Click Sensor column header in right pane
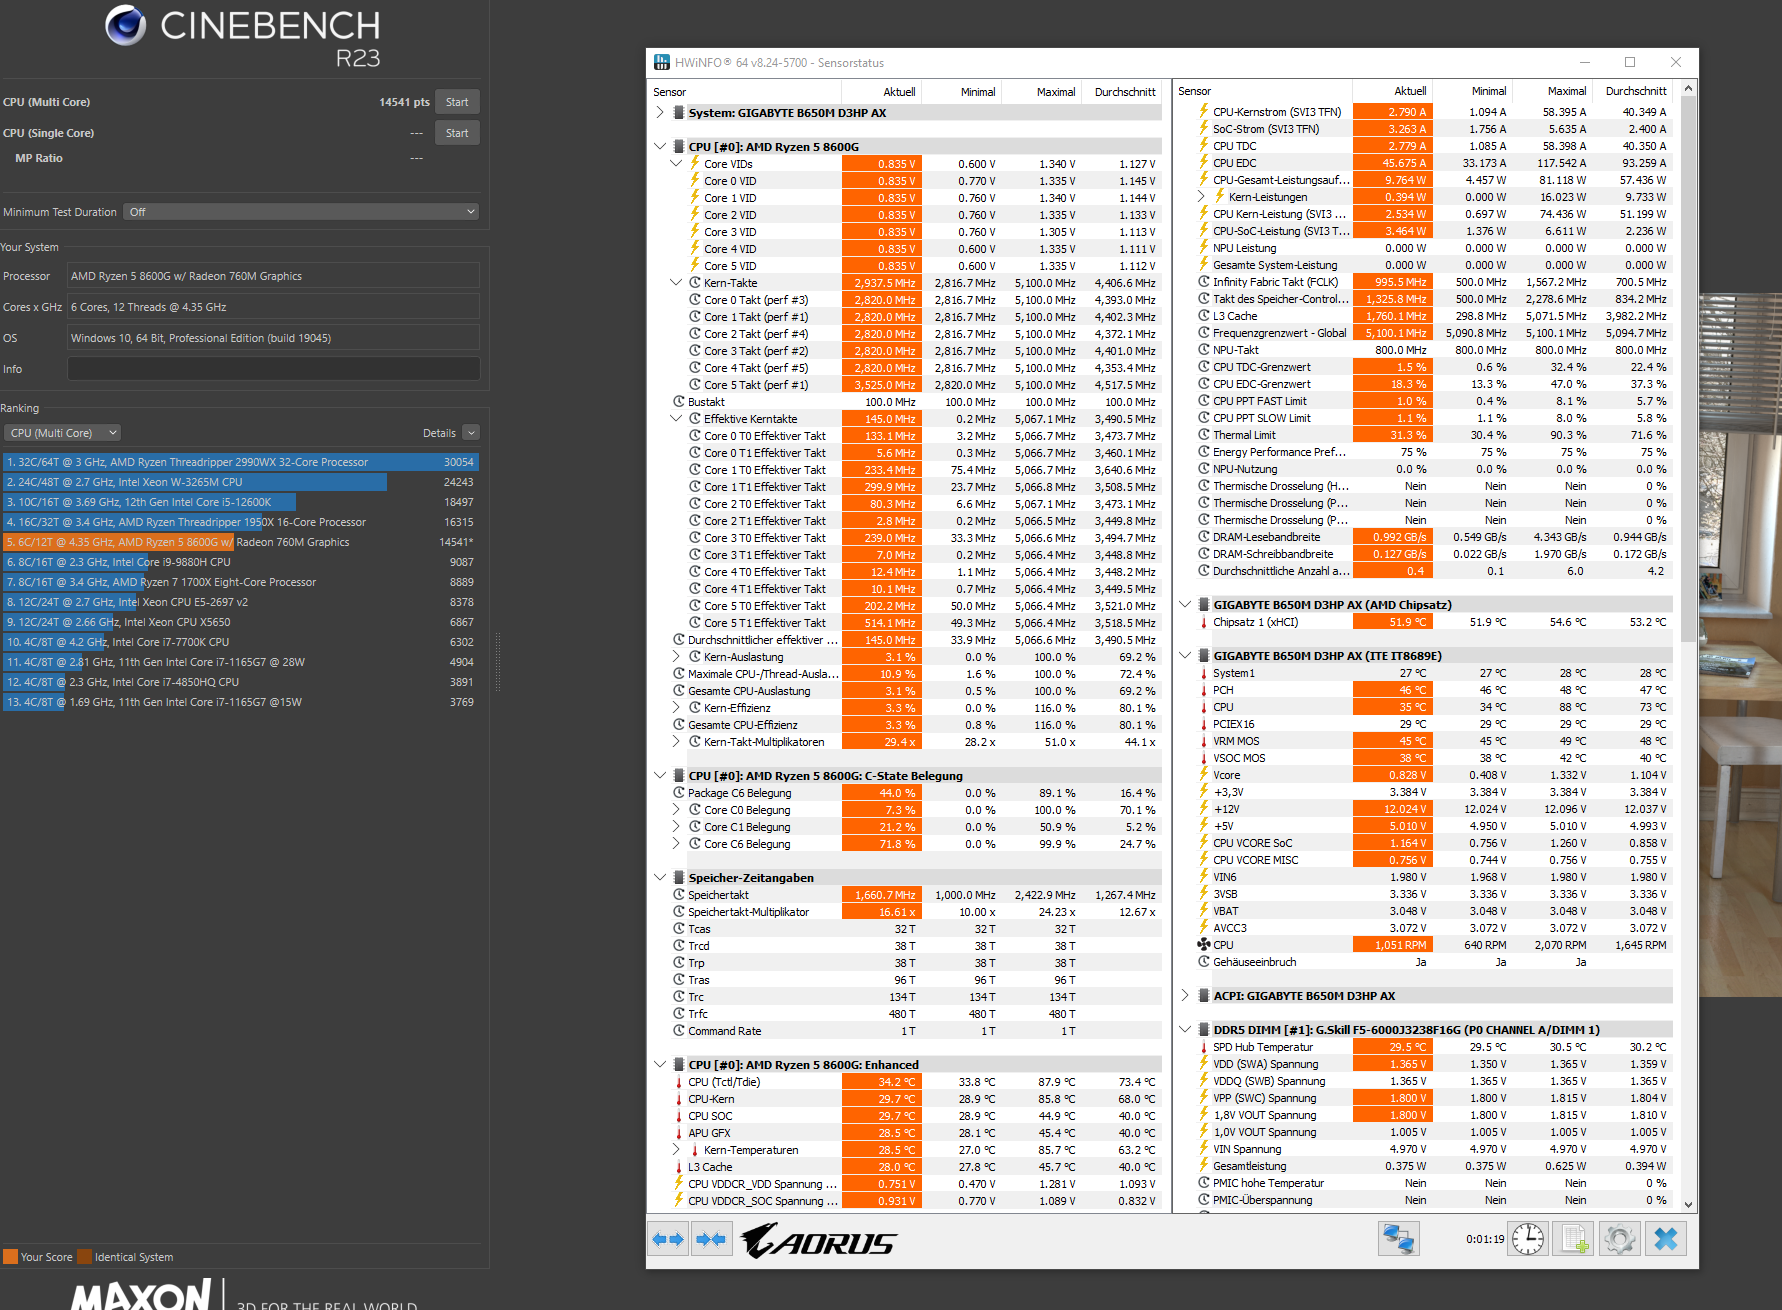Viewport: 1782px width, 1310px height. [1264, 91]
